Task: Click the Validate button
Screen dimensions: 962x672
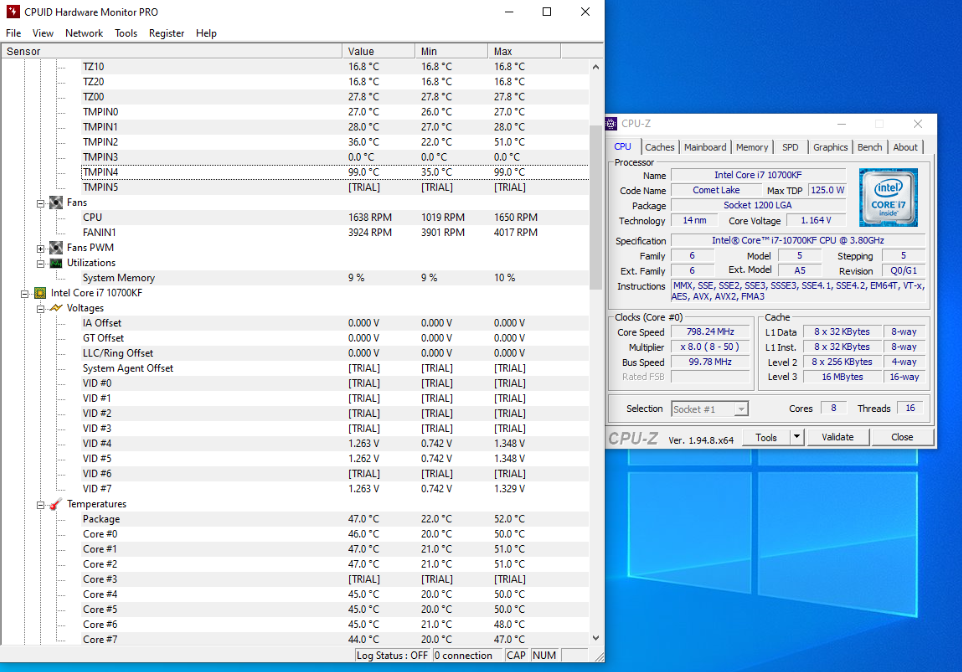Action: tap(837, 437)
